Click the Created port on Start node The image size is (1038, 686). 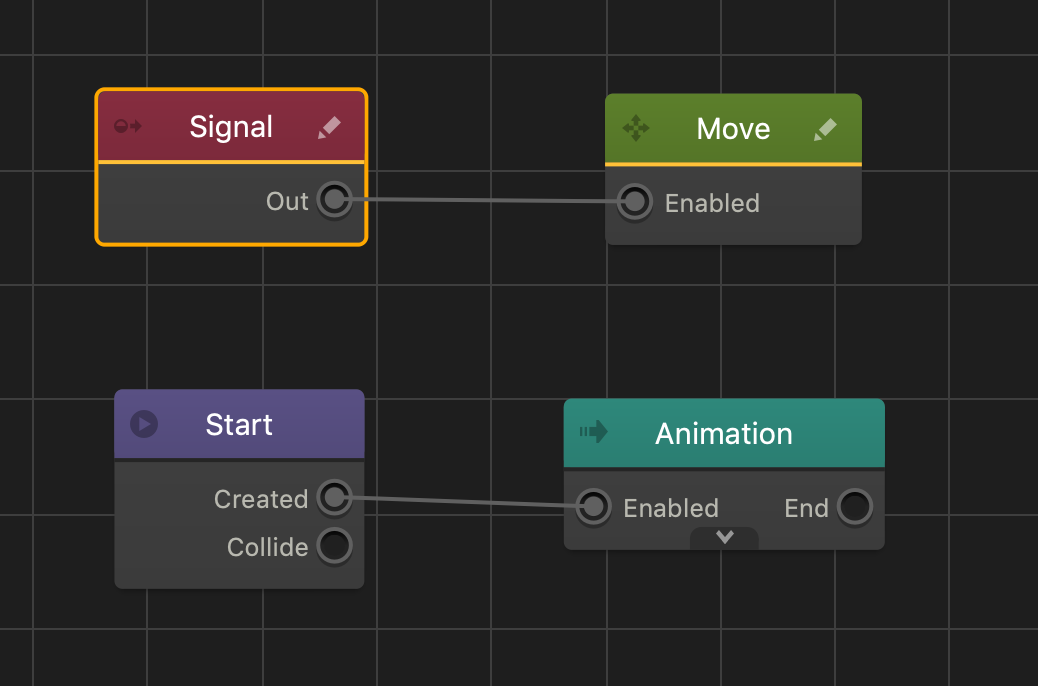point(334,497)
